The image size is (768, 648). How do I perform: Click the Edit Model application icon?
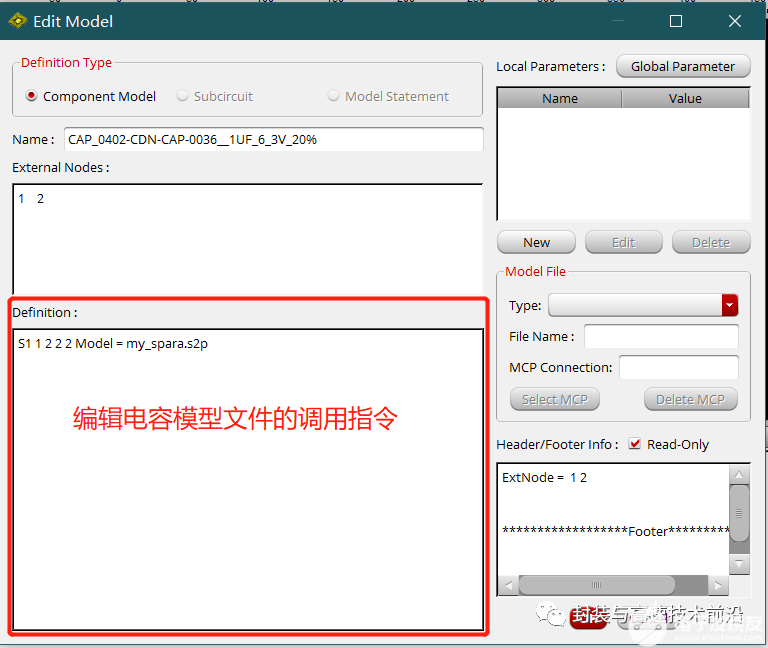(18, 21)
